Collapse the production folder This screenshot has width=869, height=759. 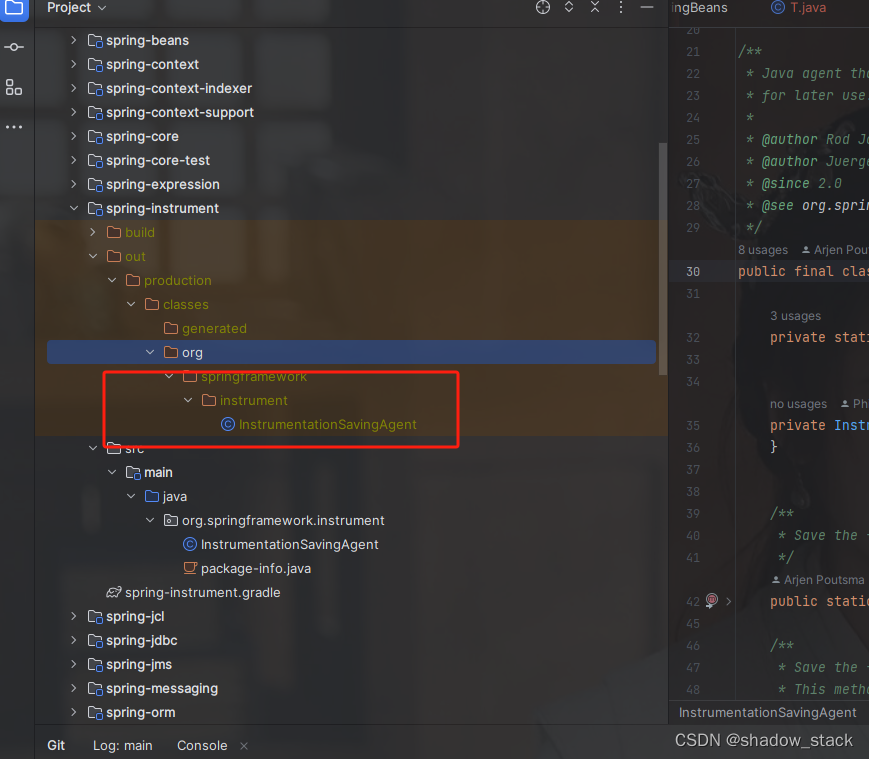pyautogui.click(x=112, y=280)
